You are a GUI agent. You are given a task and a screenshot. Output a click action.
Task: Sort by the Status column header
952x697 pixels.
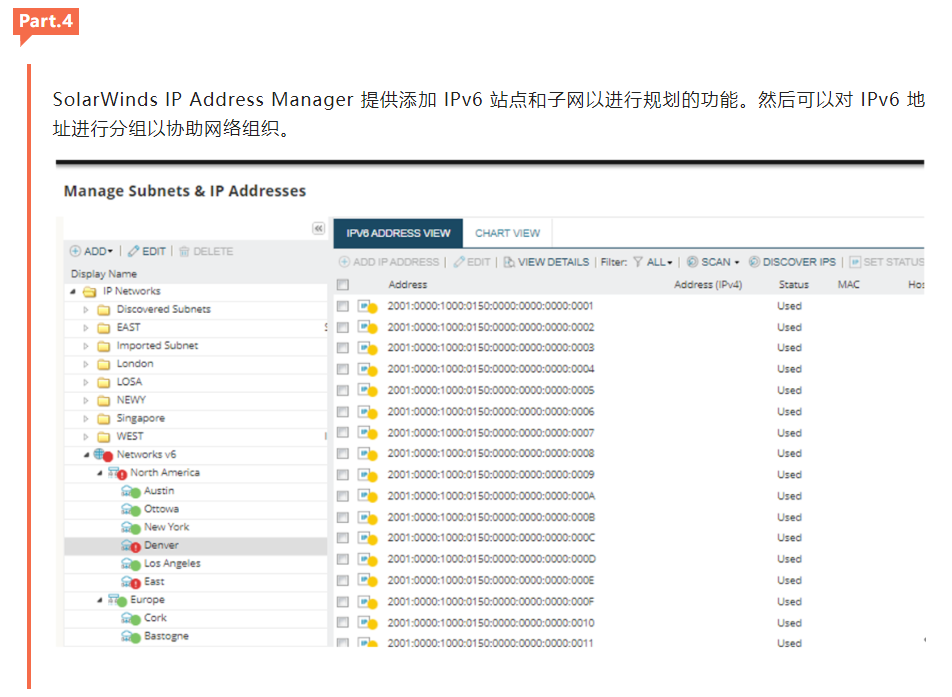coord(794,284)
